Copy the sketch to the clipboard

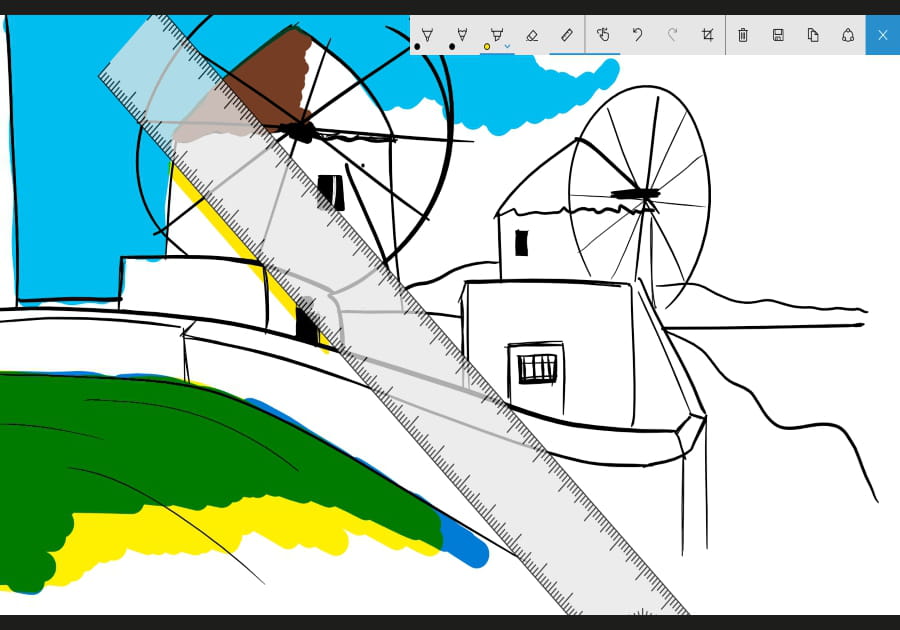click(x=813, y=36)
